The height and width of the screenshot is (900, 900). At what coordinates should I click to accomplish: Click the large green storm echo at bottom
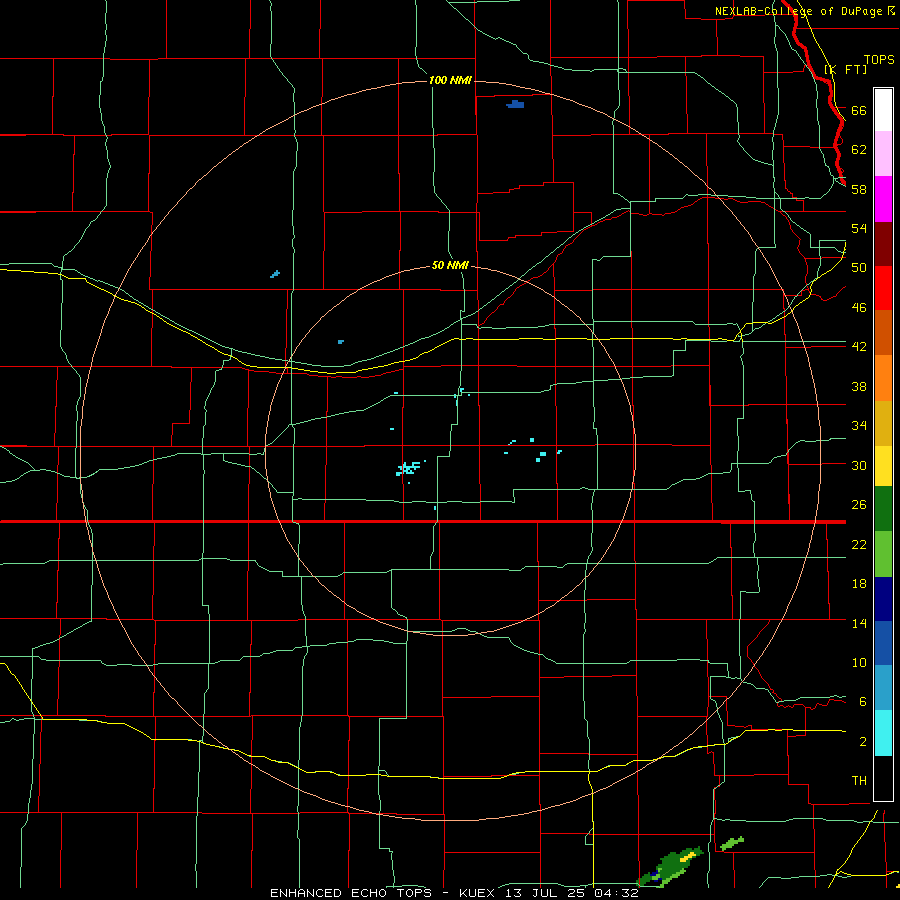pos(670,867)
